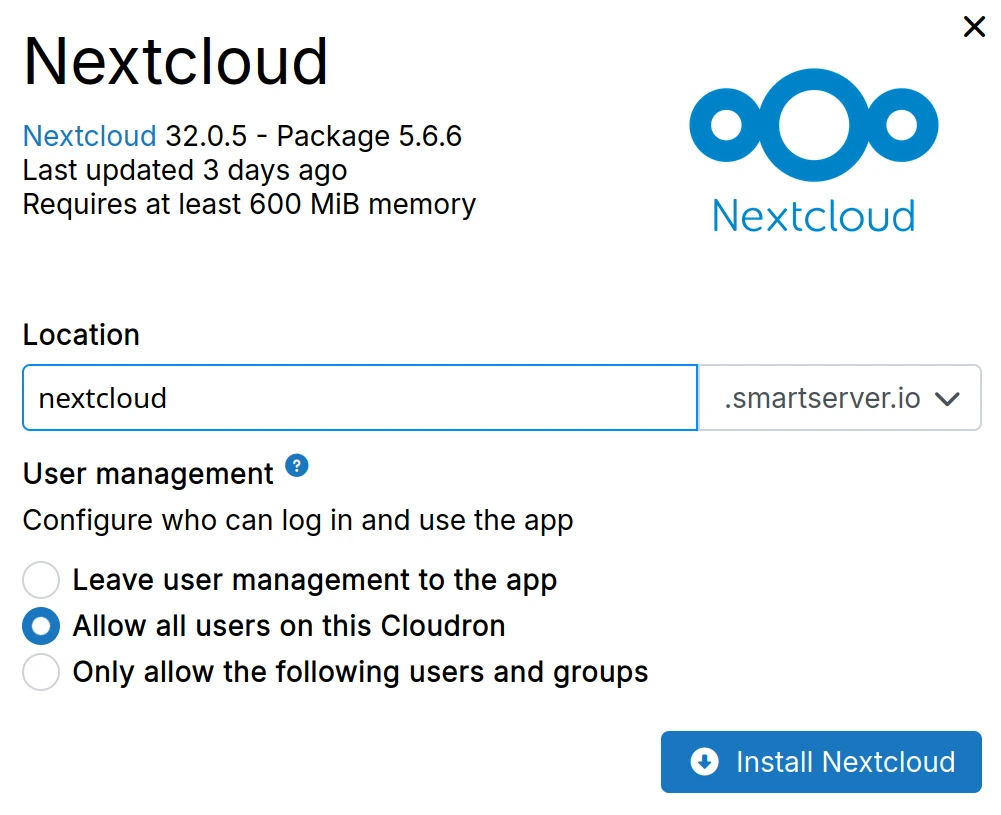
Task: Select Only allow the following users and groups
Action: [42, 672]
